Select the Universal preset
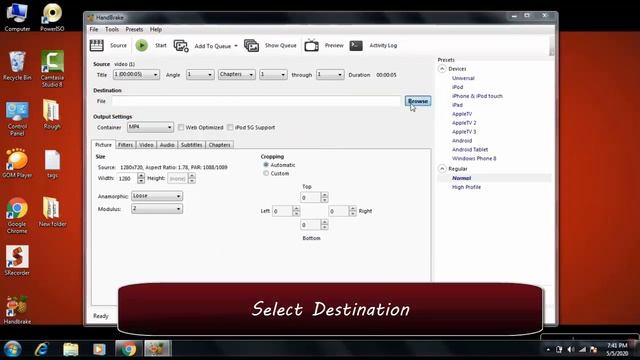 tap(463, 78)
